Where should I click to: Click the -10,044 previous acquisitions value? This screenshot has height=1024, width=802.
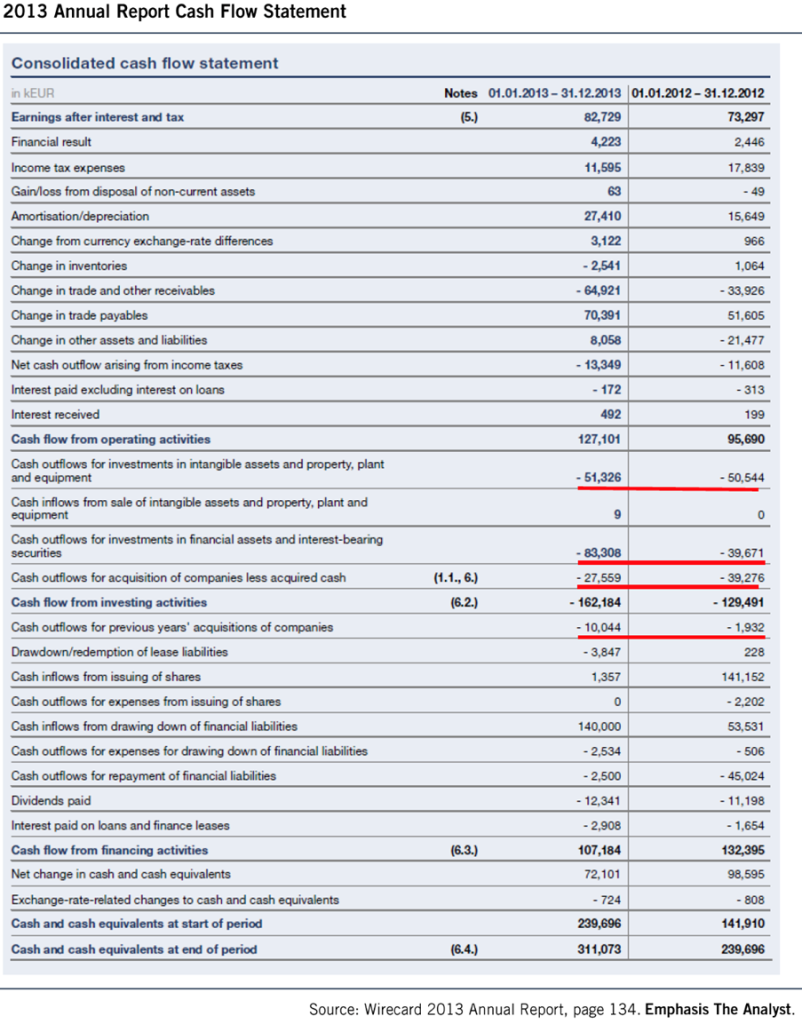tap(598, 628)
